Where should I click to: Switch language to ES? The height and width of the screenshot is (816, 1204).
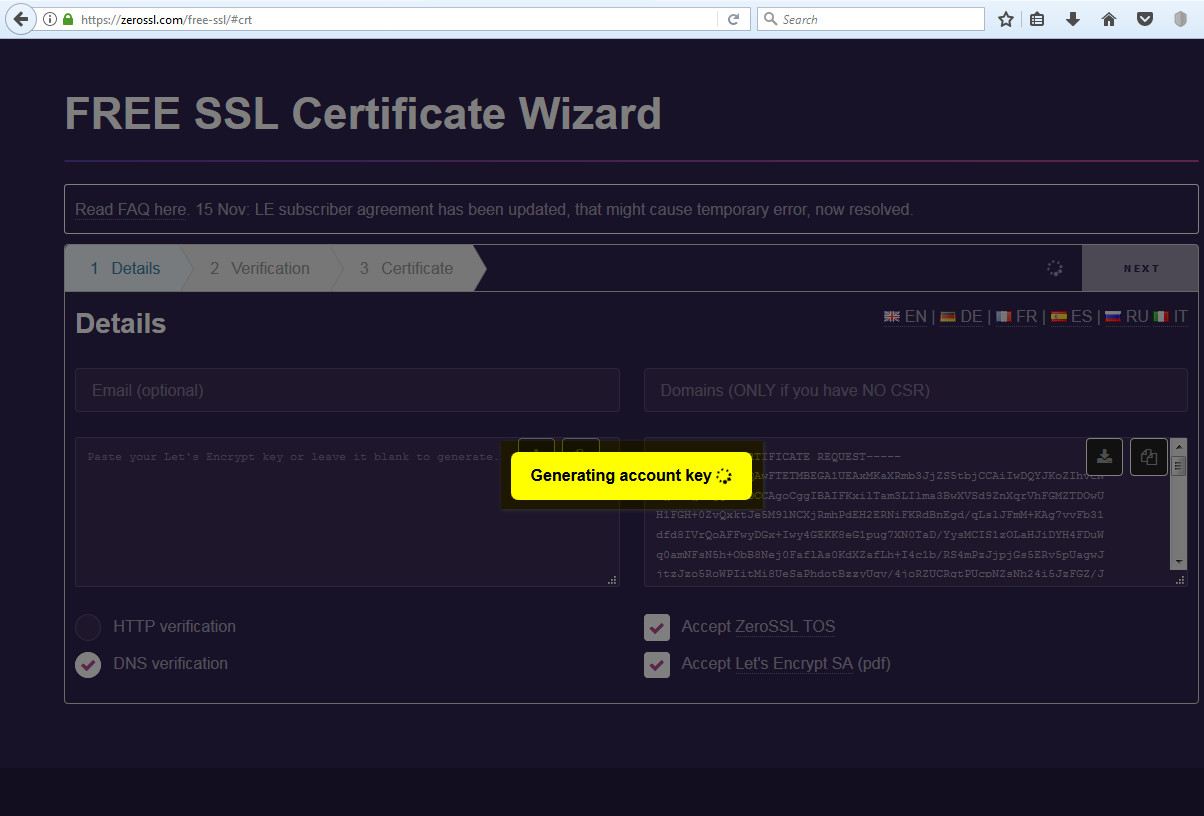tap(1081, 317)
